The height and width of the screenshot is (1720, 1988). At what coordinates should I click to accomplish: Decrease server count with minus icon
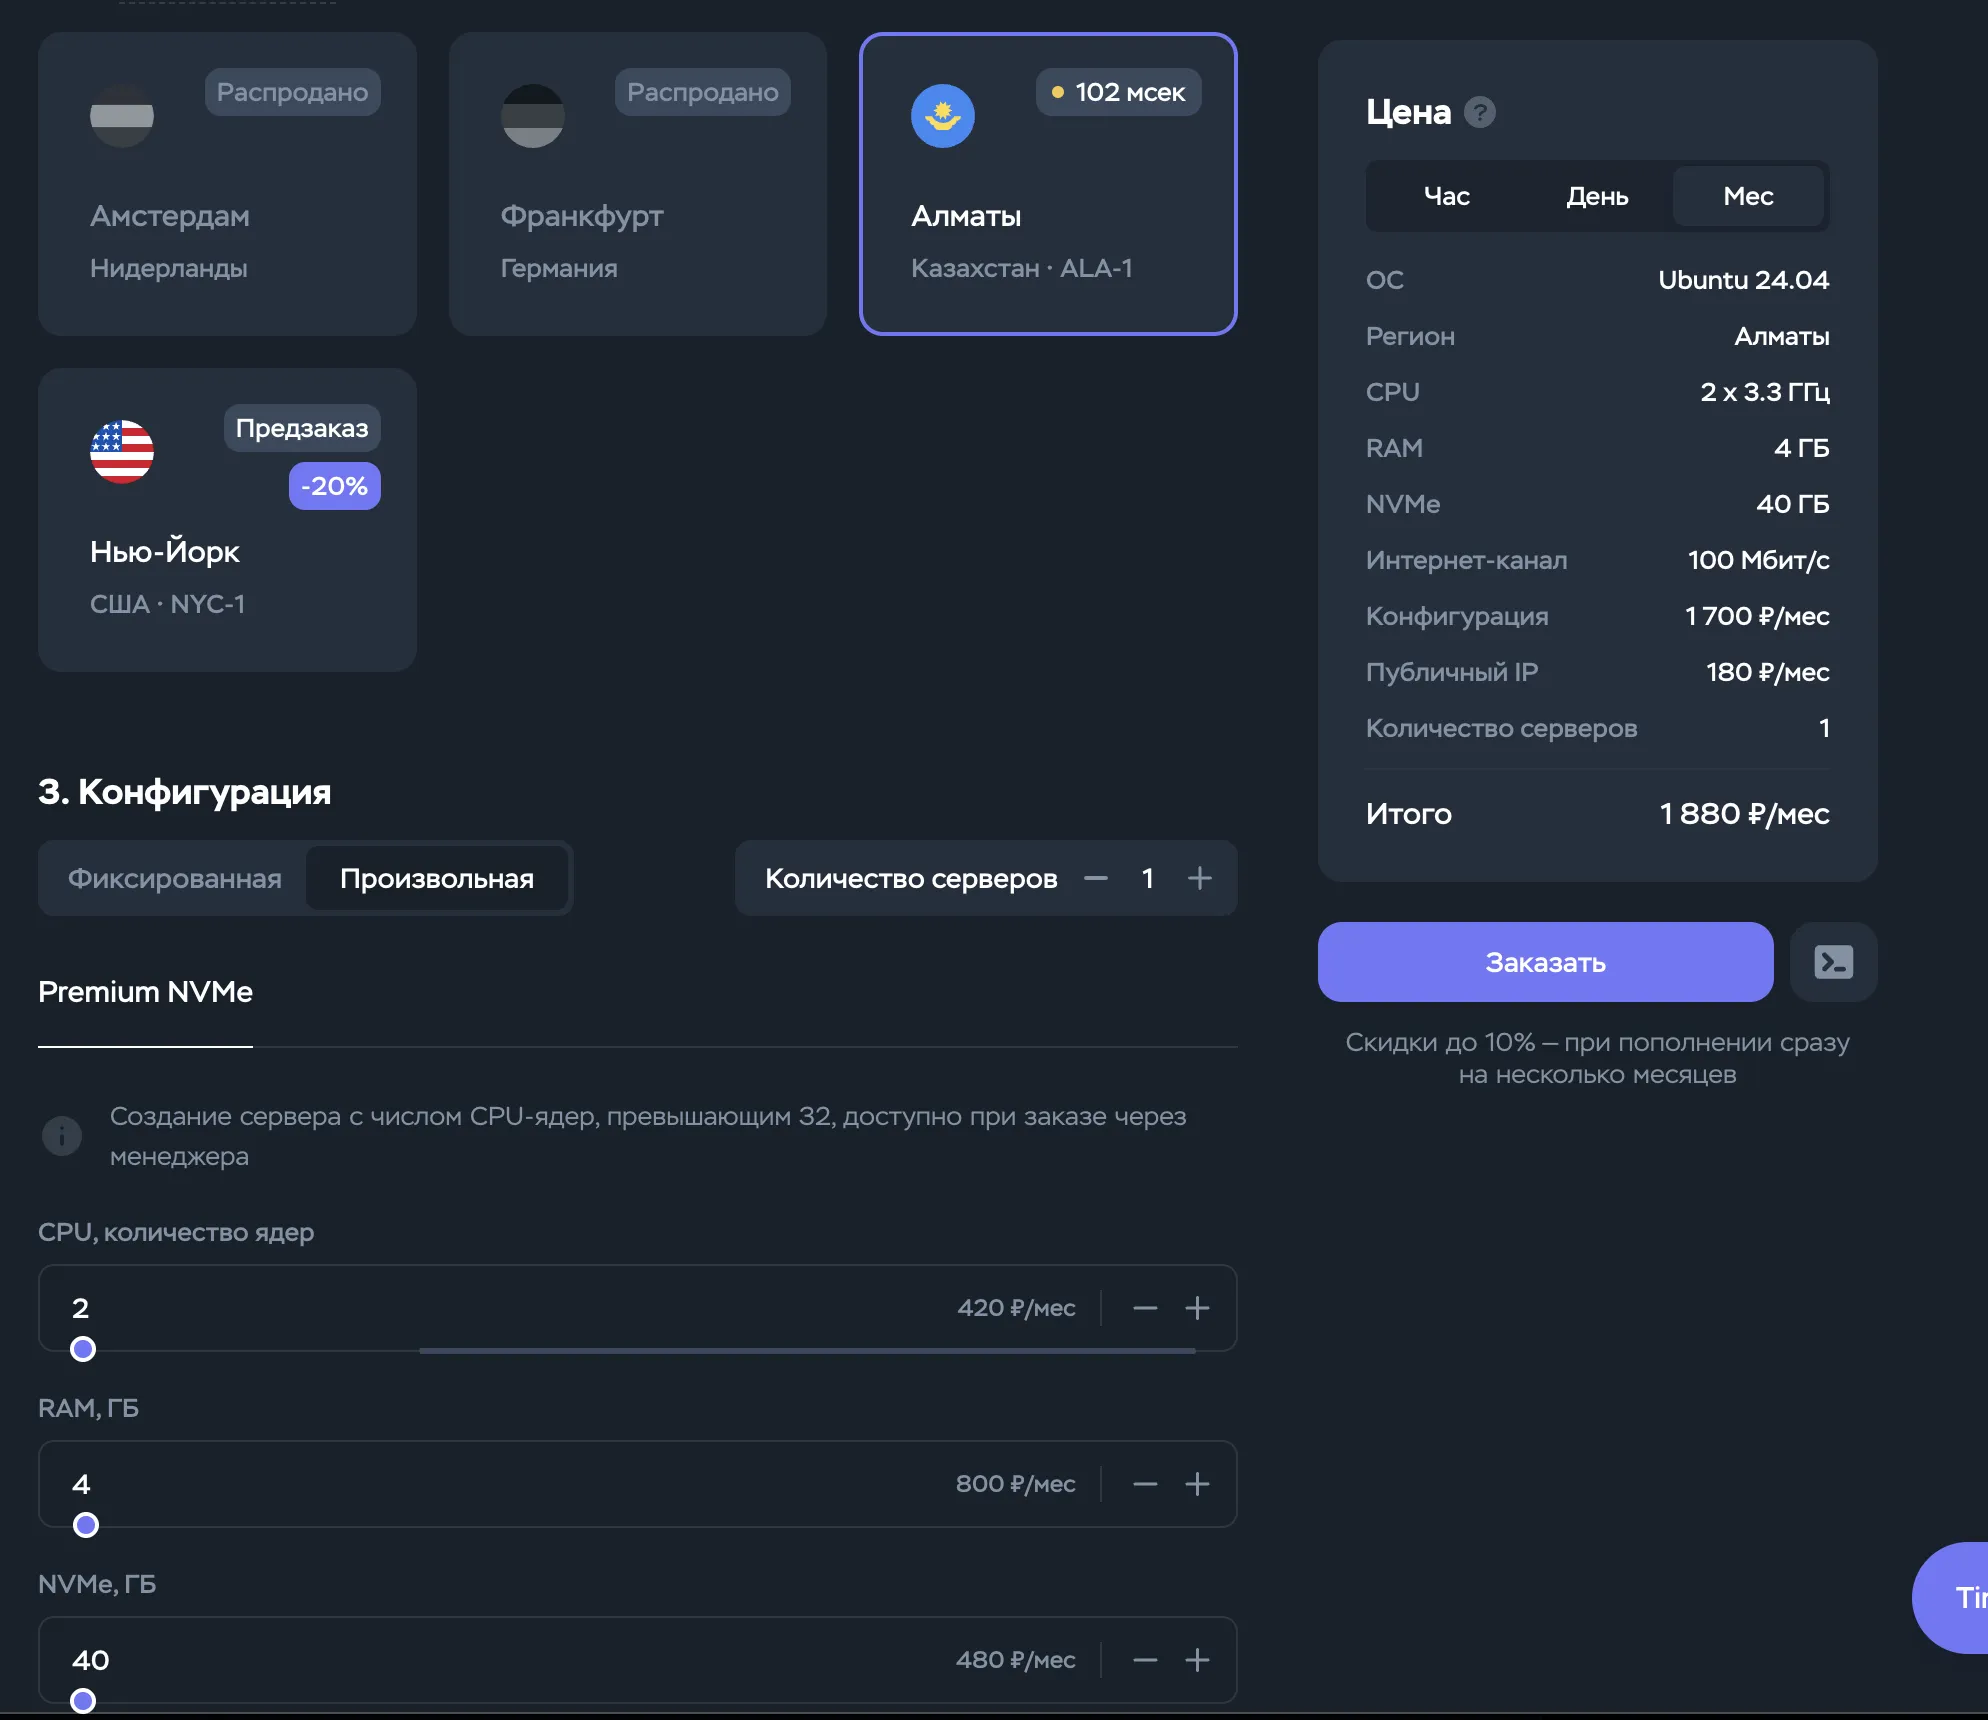tap(1096, 878)
